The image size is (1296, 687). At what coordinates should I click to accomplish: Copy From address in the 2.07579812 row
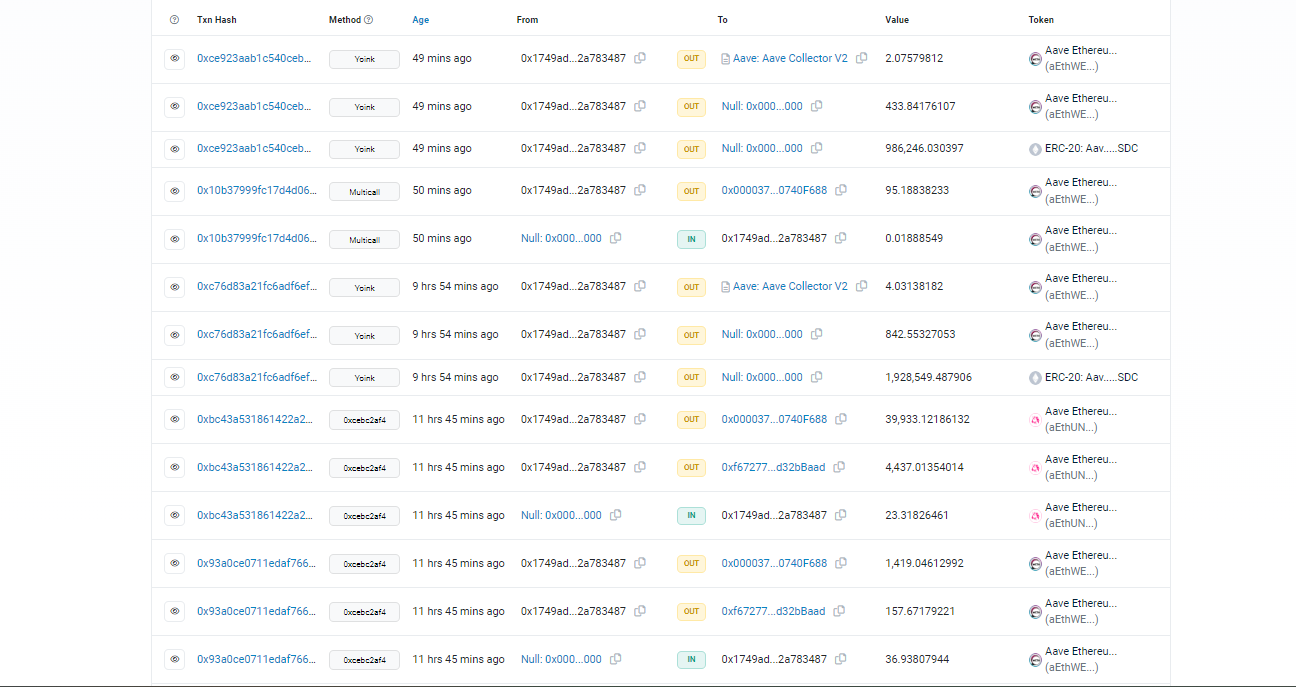point(640,58)
